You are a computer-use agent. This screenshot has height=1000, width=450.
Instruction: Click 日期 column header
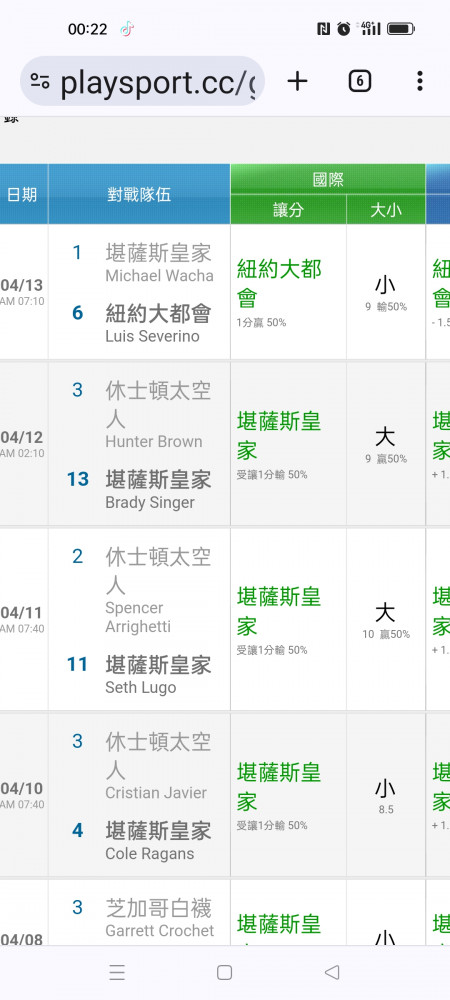tap(23, 195)
